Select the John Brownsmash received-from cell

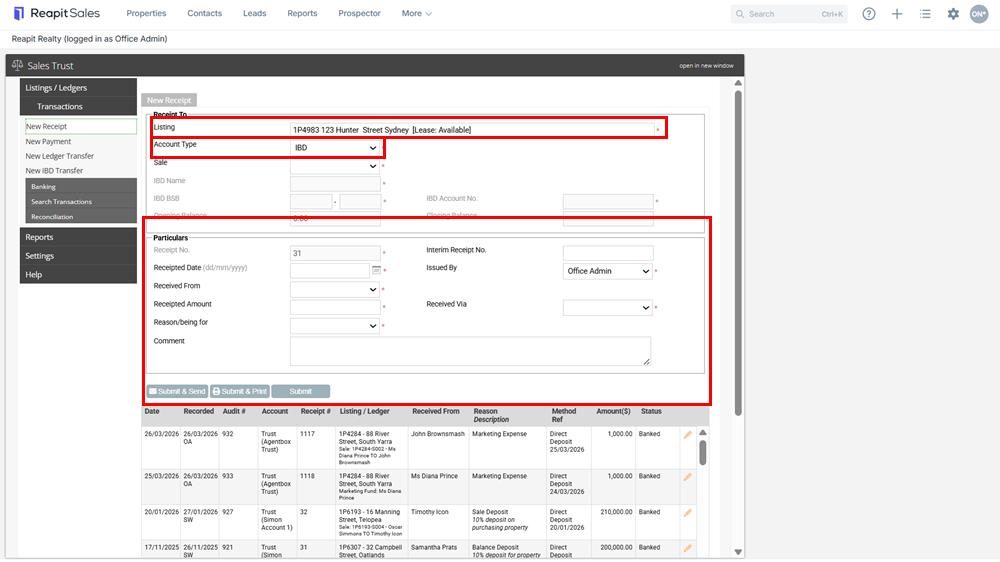tap(438, 434)
